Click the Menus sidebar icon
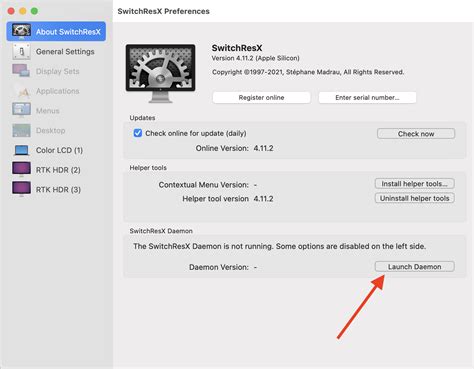The height and width of the screenshot is (369, 474). [x=21, y=110]
